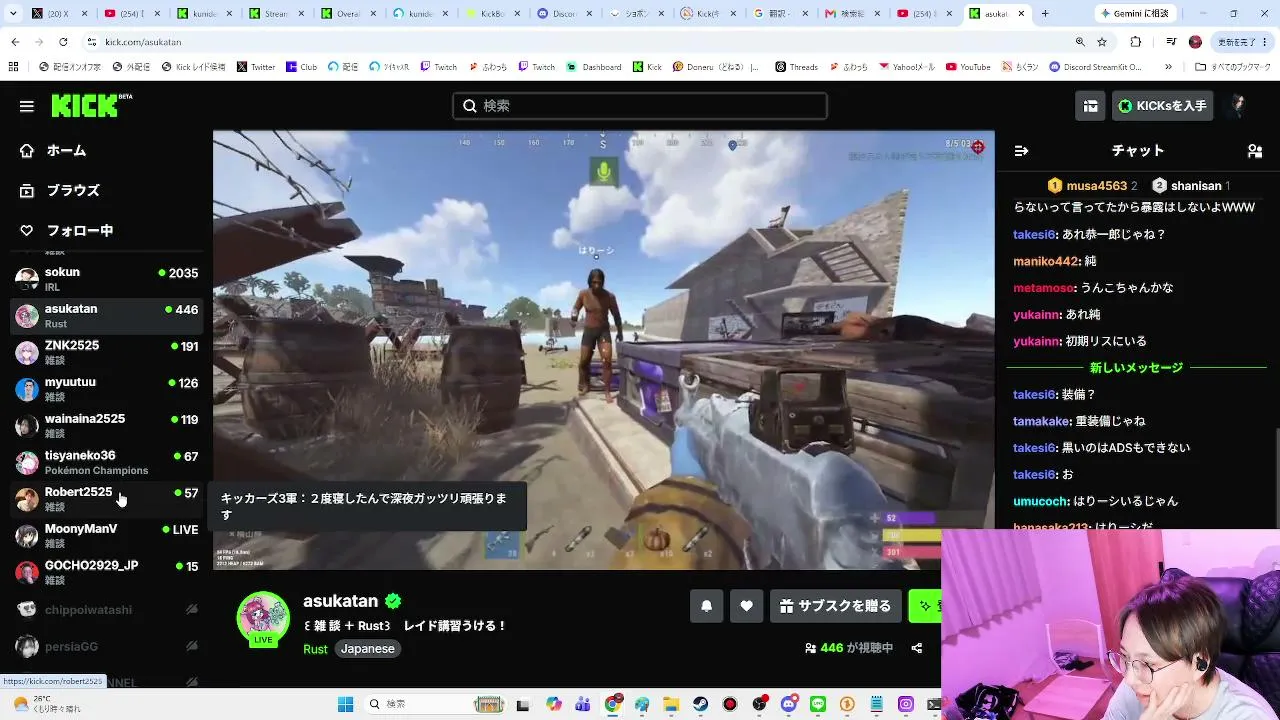
Task: Open profile avatar in Kick header
Action: 1238,106
